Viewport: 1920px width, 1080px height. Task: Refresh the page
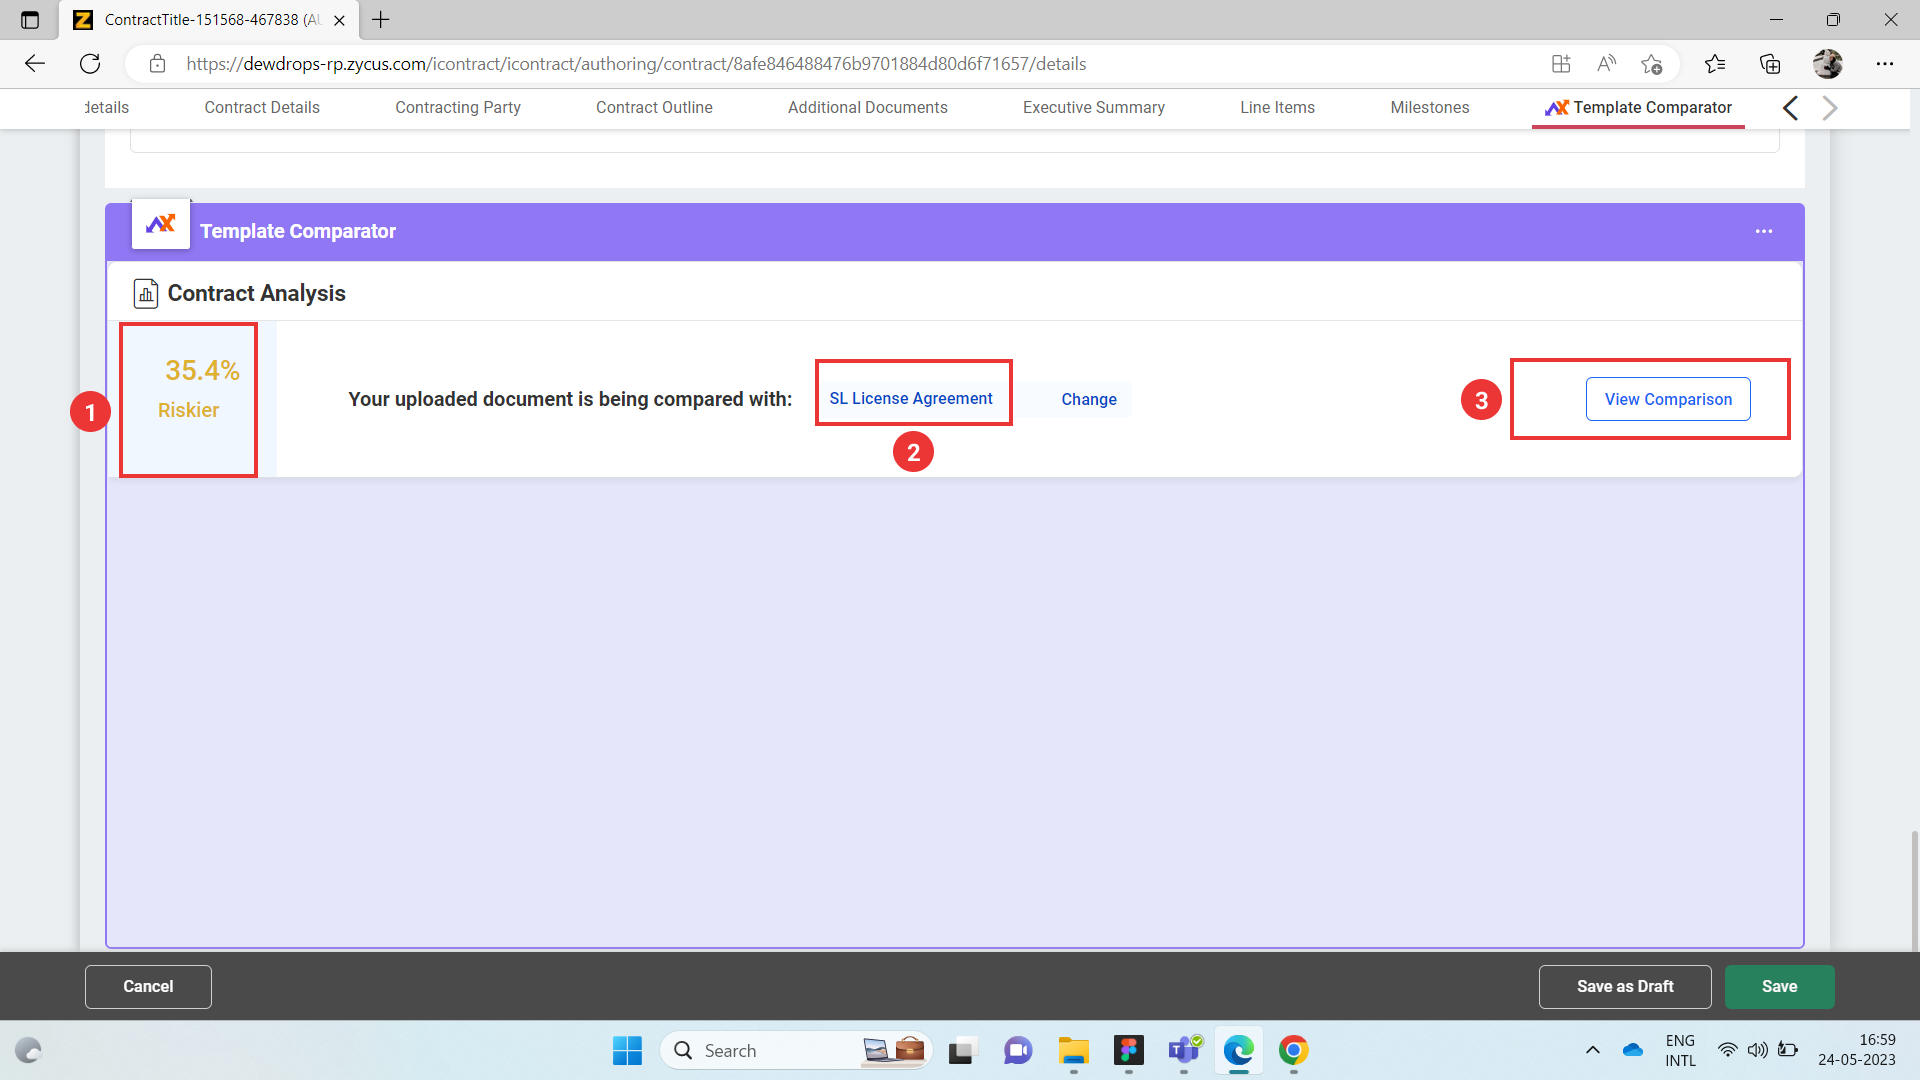coord(90,64)
